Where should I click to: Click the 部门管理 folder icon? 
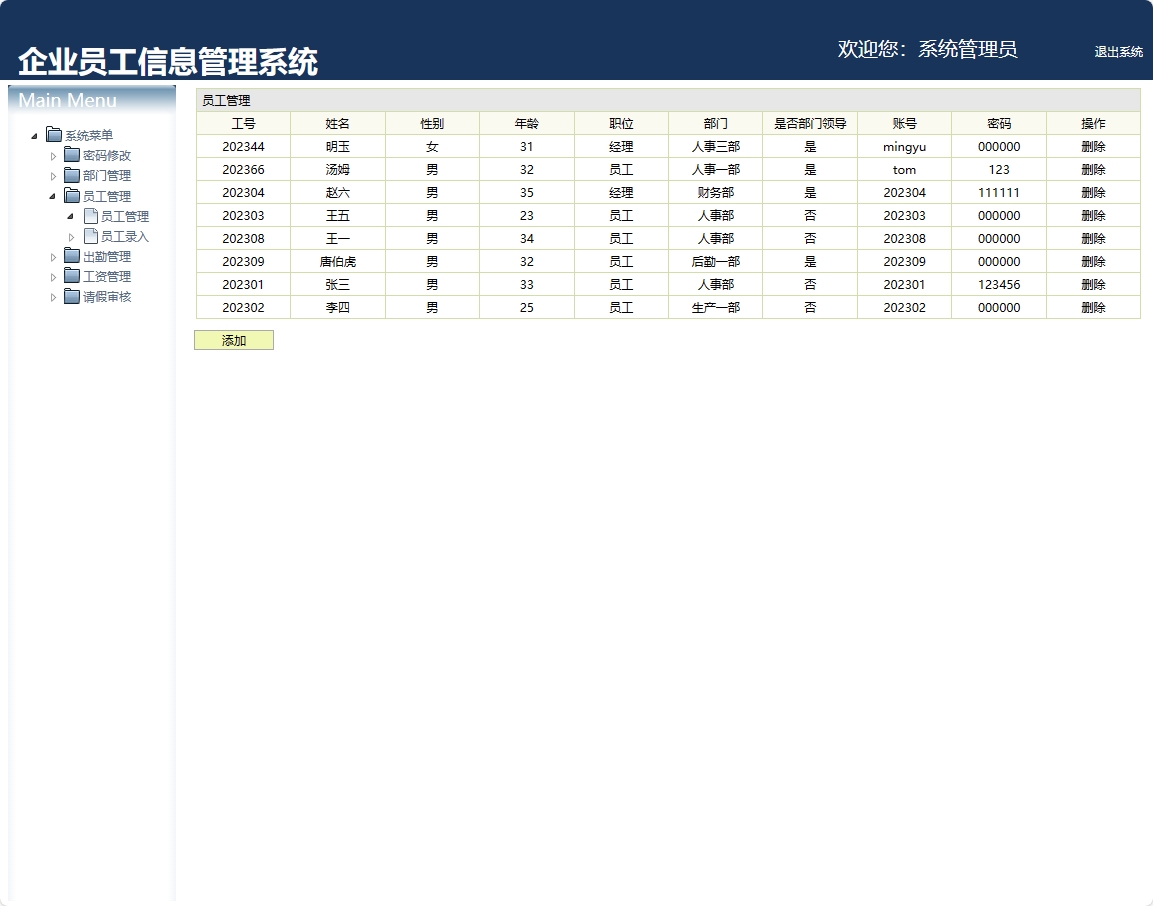72,175
